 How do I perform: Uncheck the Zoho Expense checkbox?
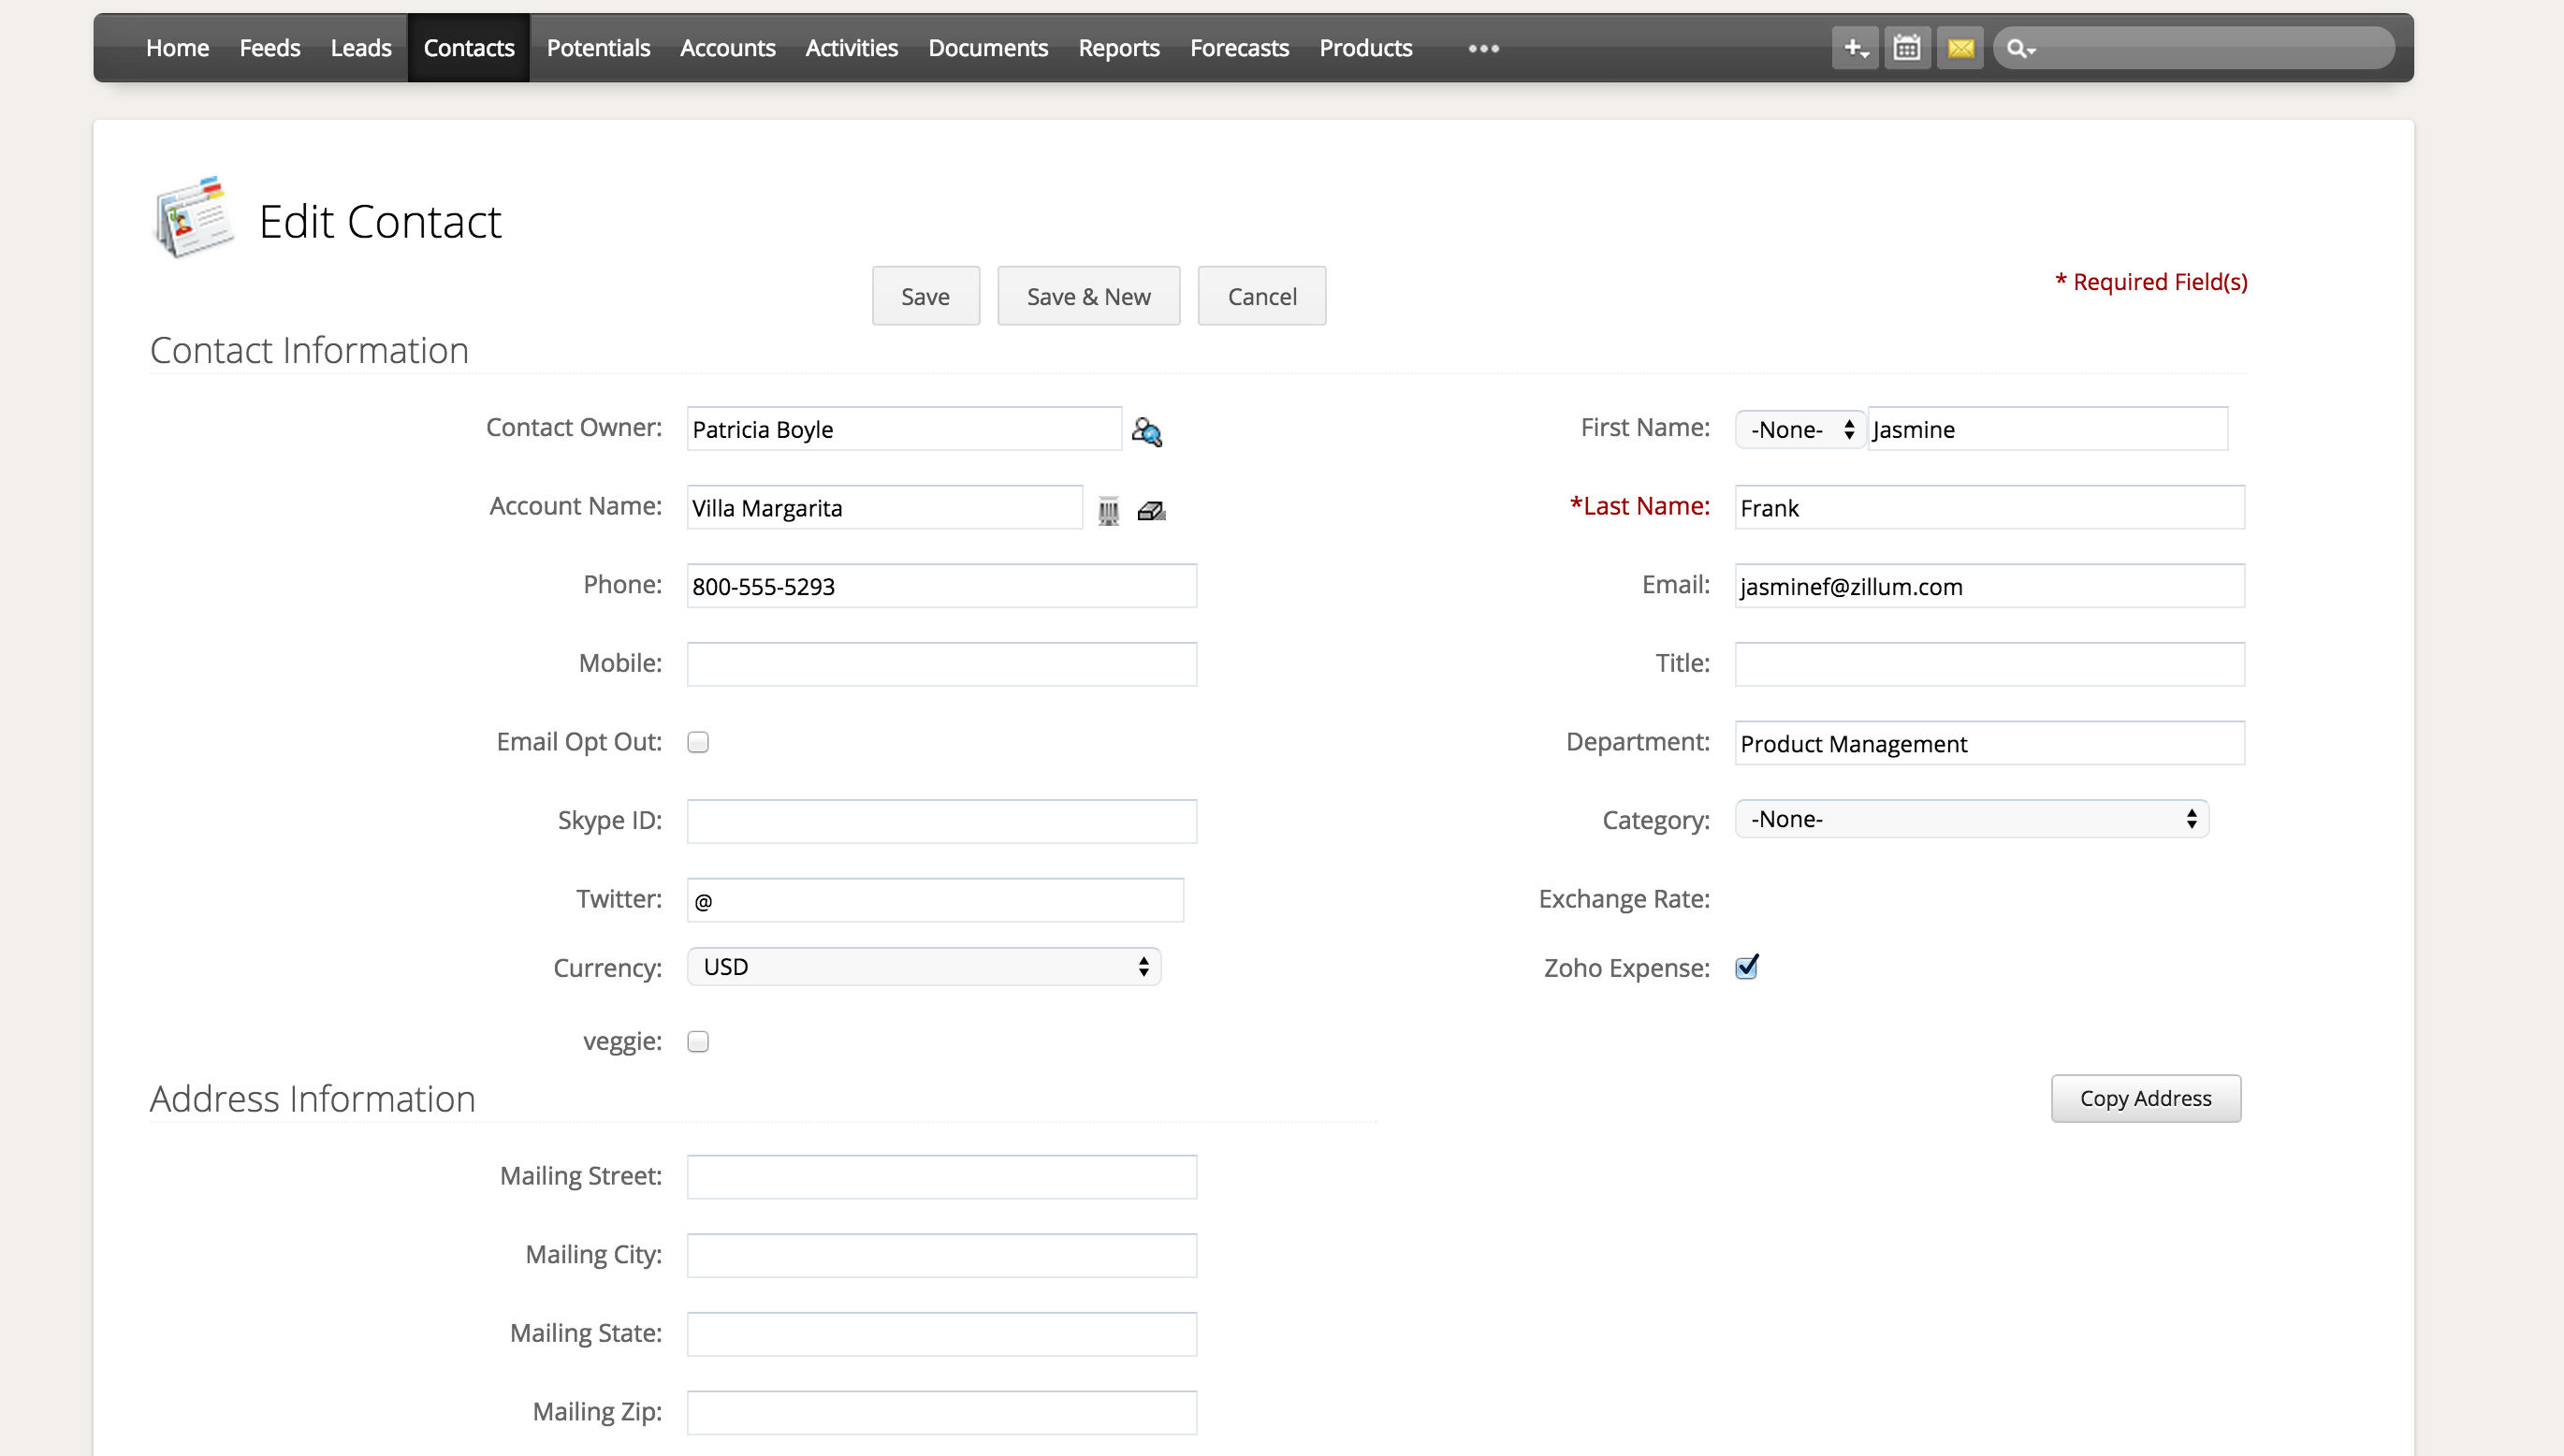[x=1747, y=966]
